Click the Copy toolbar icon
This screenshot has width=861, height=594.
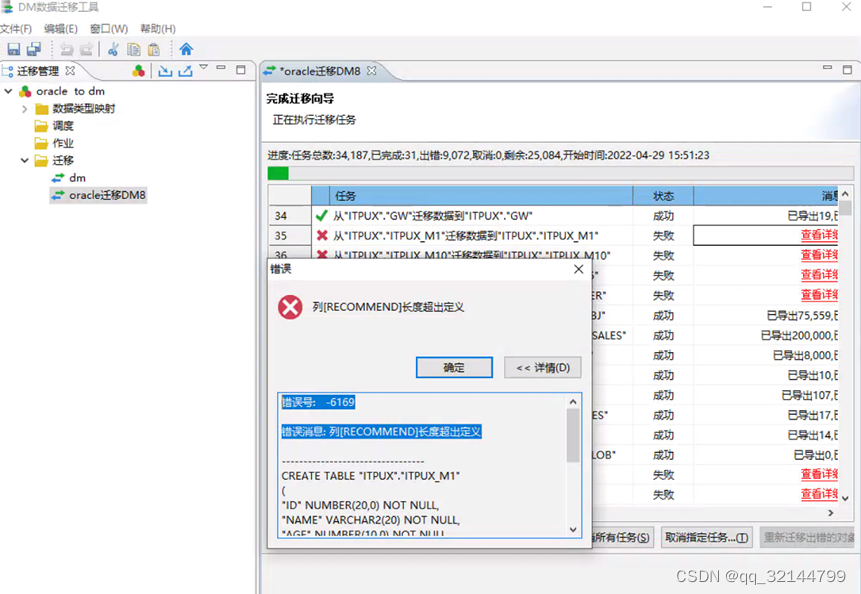(133, 49)
